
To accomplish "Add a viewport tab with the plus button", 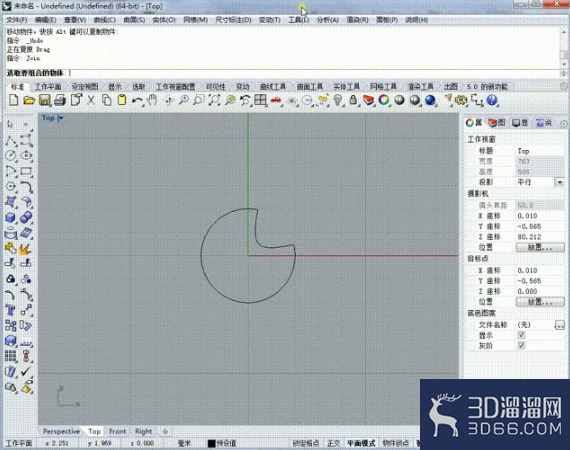I will (165, 431).
